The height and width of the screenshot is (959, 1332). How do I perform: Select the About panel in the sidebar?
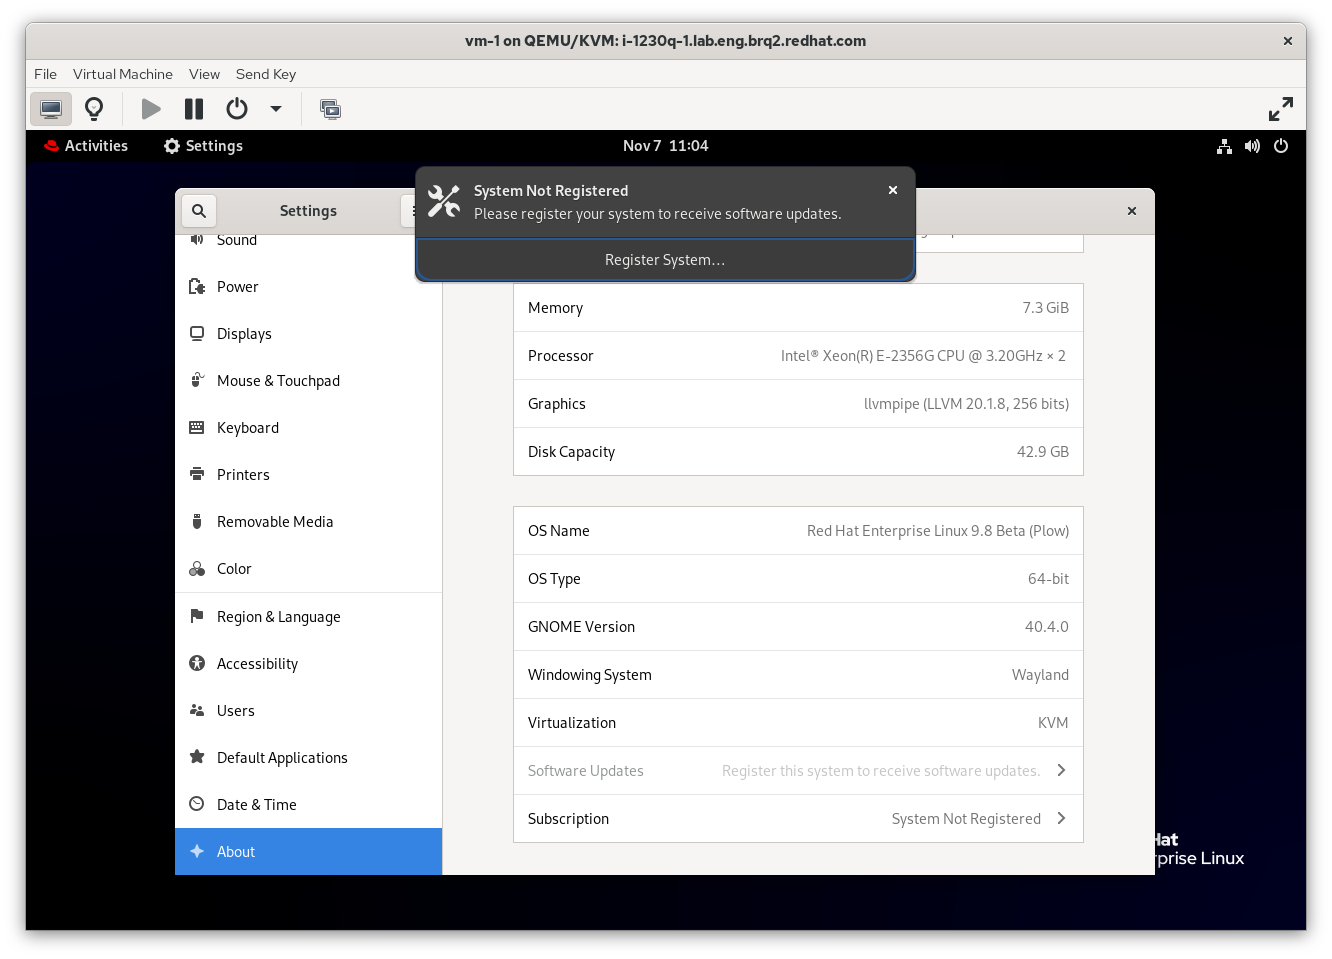pos(308,852)
